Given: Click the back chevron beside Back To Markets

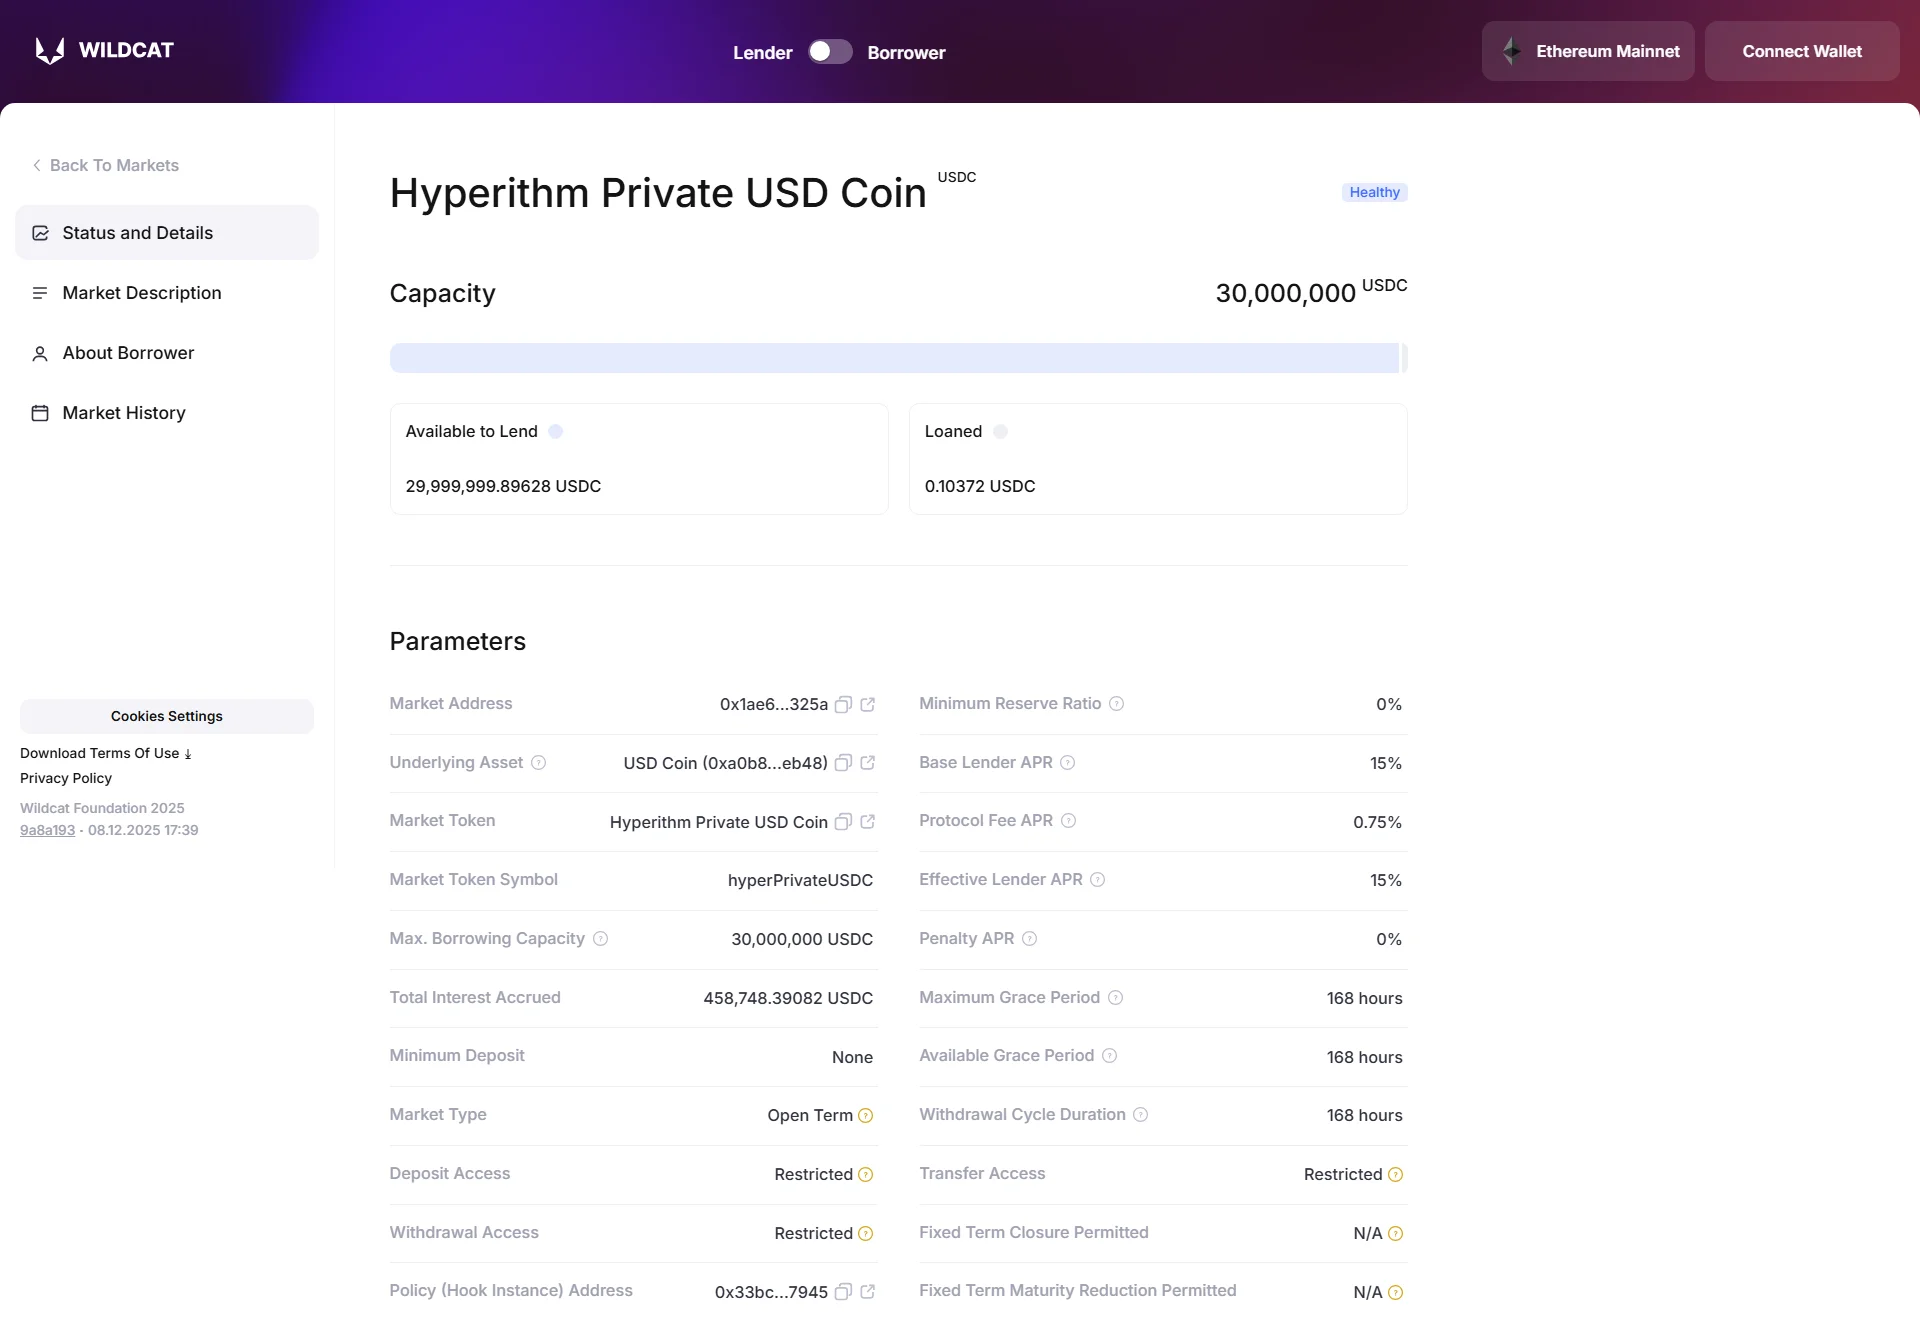Looking at the screenshot, I should pos(36,165).
